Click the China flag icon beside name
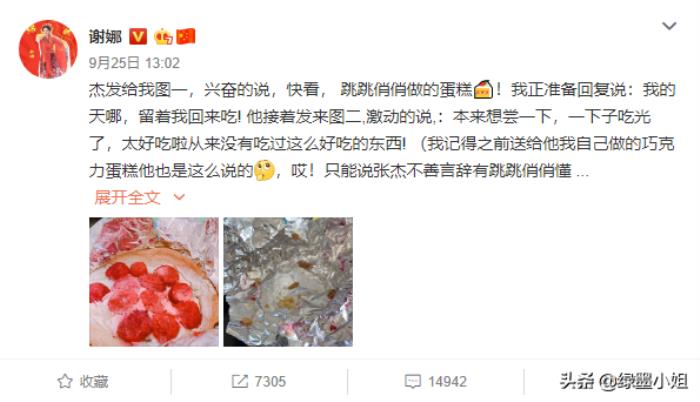 tap(186, 37)
